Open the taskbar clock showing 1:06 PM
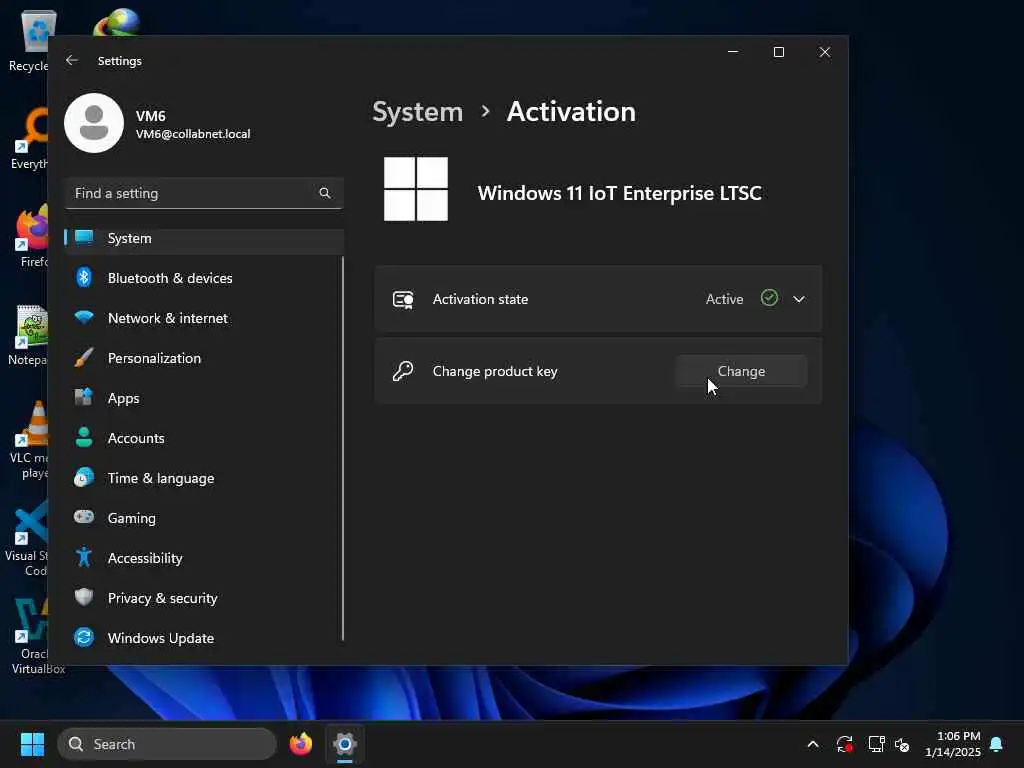Image resolution: width=1024 pixels, height=768 pixels. pyautogui.click(x=952, y=744)
